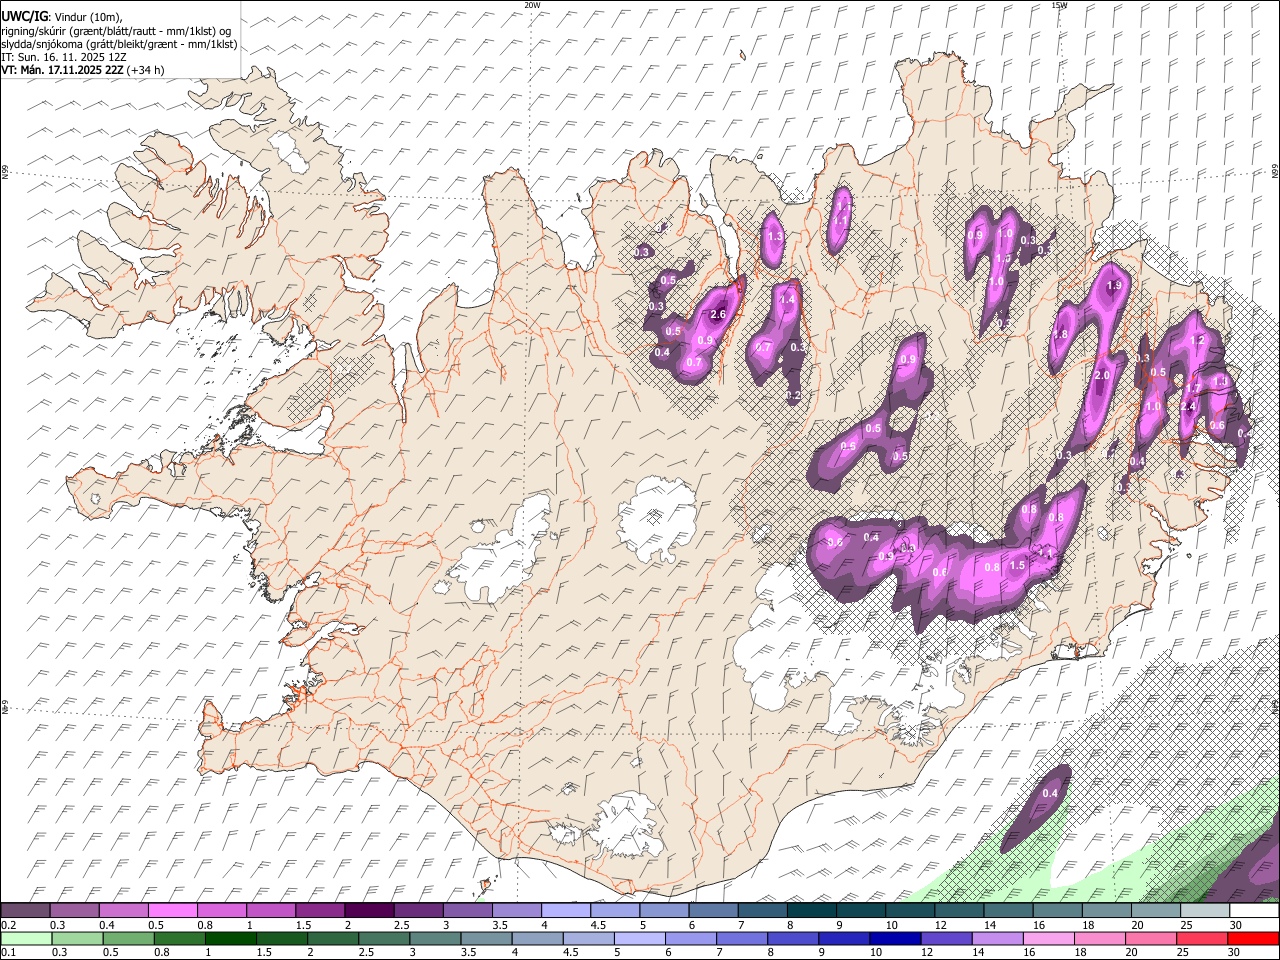The width and height of the screenshot is (1280, 960).
Task: Click the UWC/IG title text
Action: [x=23, y=16]
